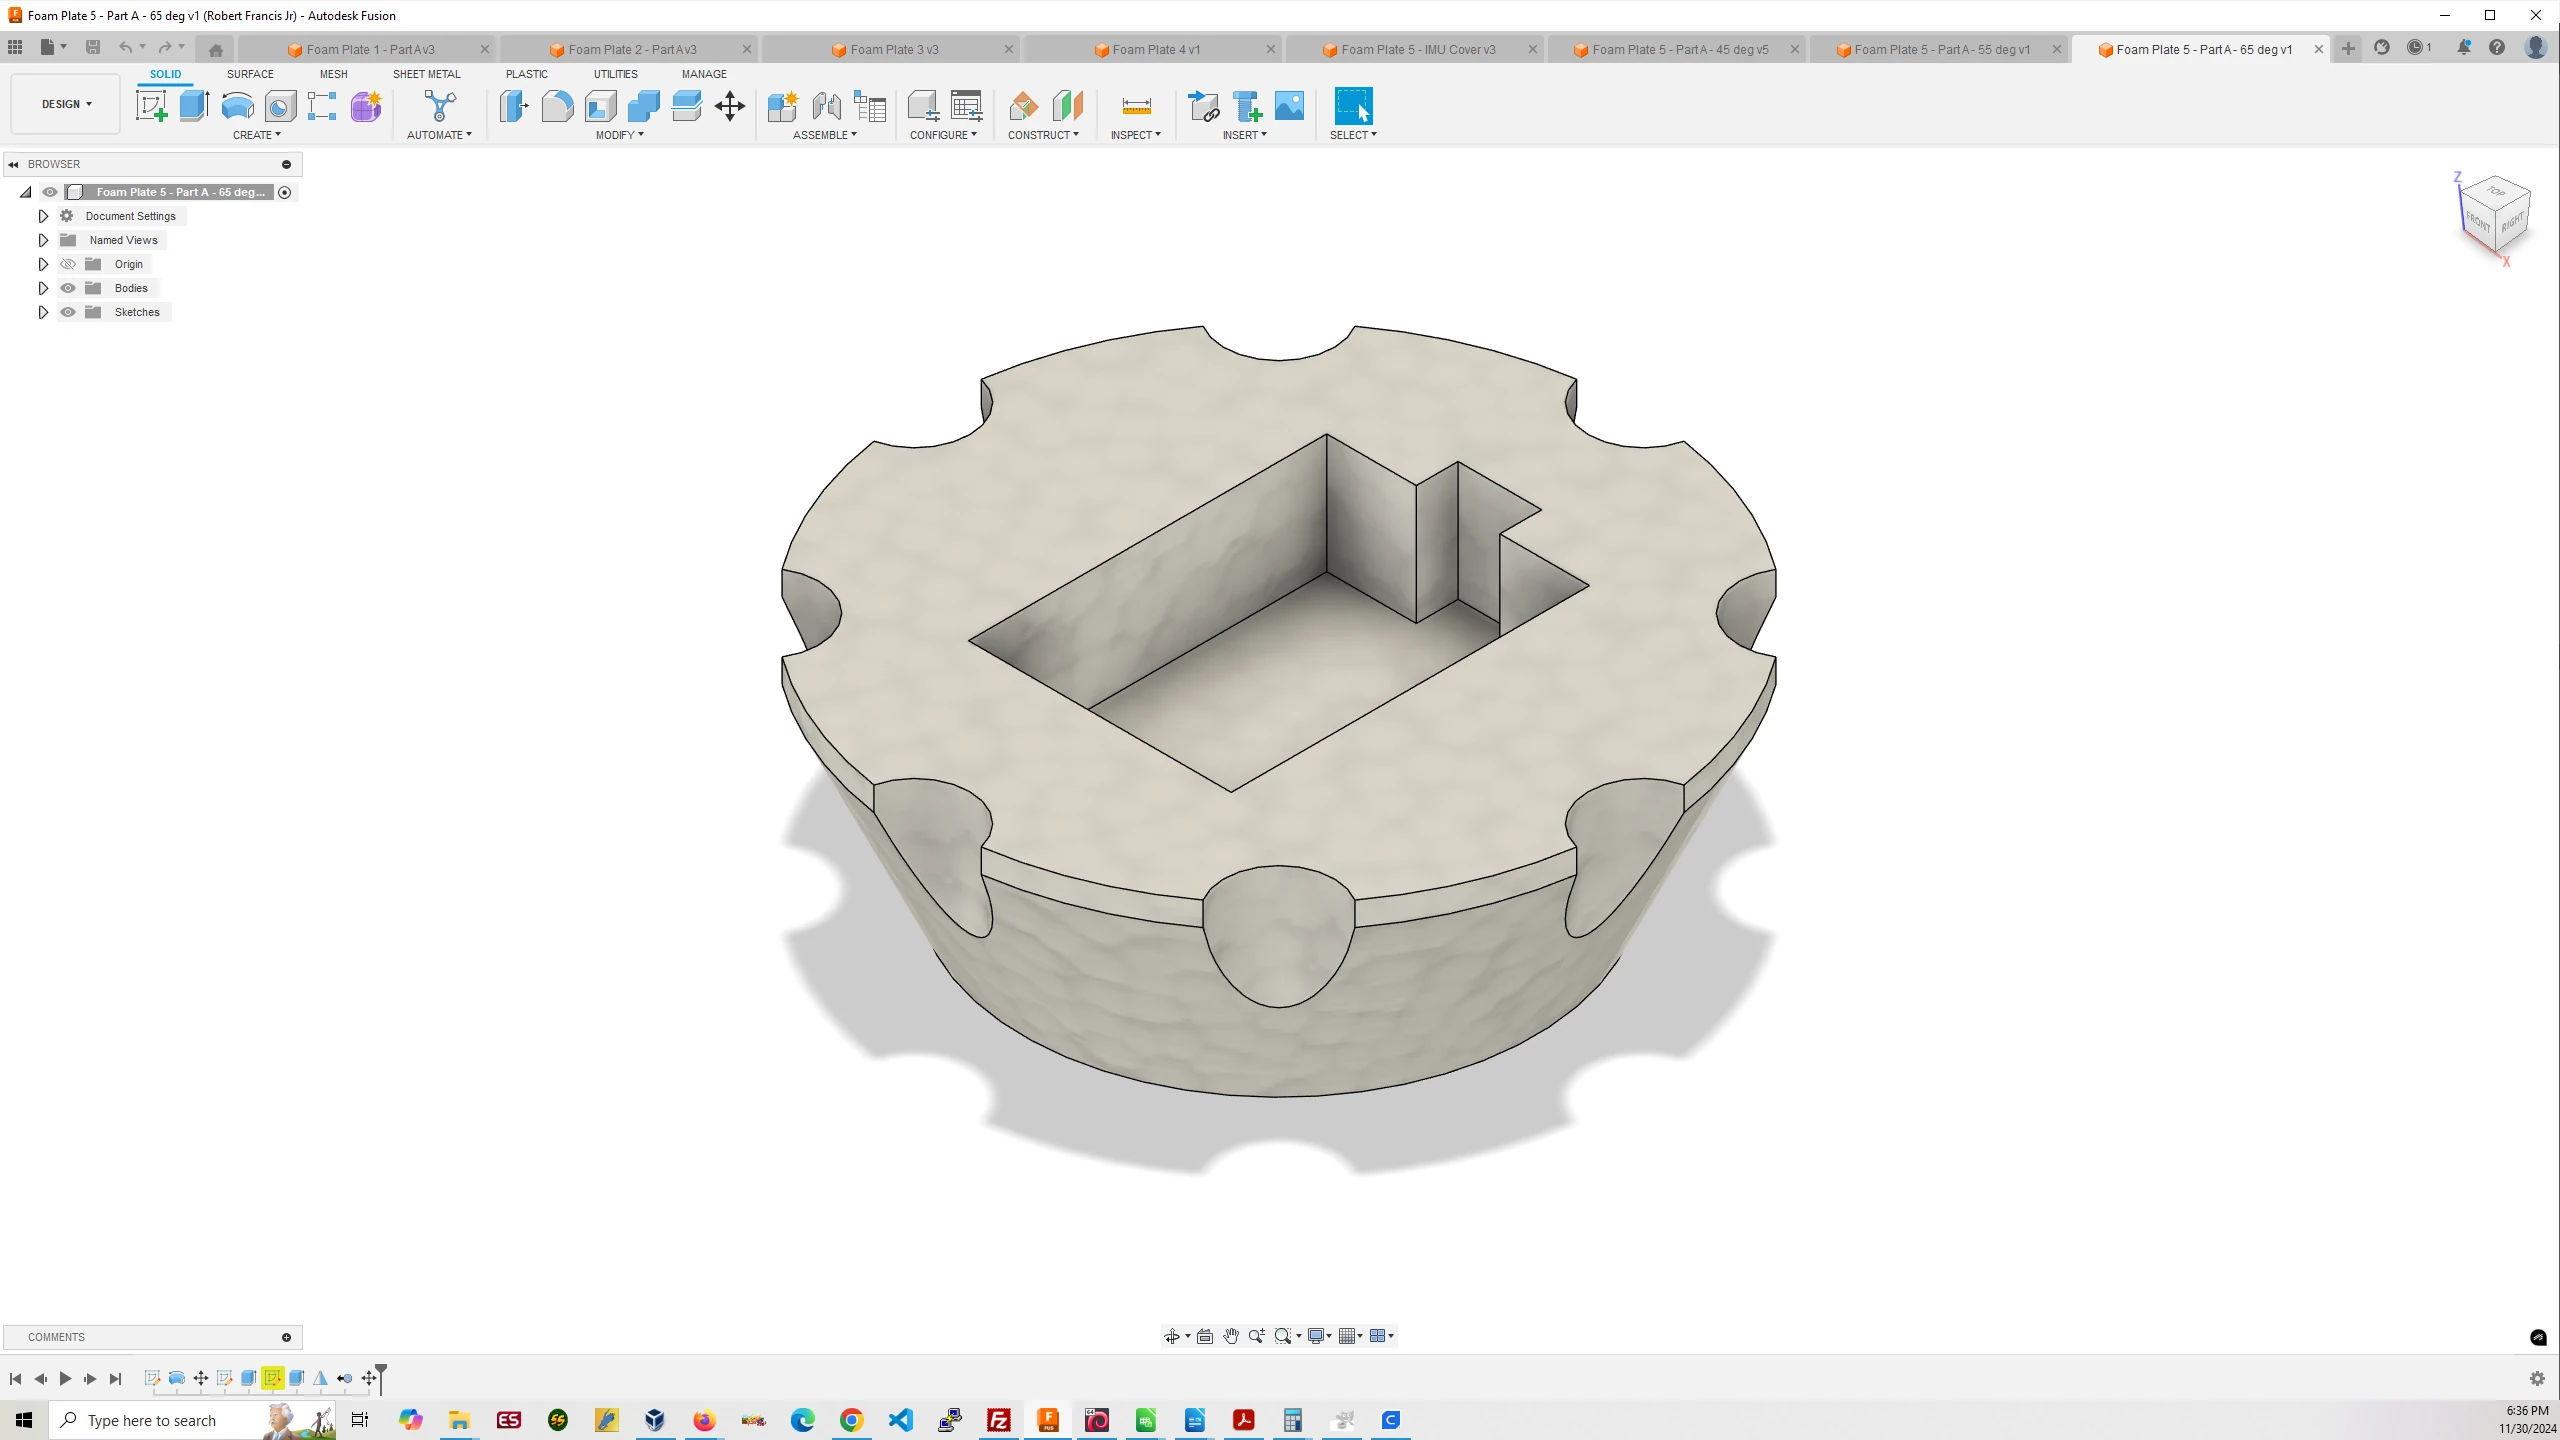
Task: Collapse the BROWSER panel
Action: click(13, 164)
